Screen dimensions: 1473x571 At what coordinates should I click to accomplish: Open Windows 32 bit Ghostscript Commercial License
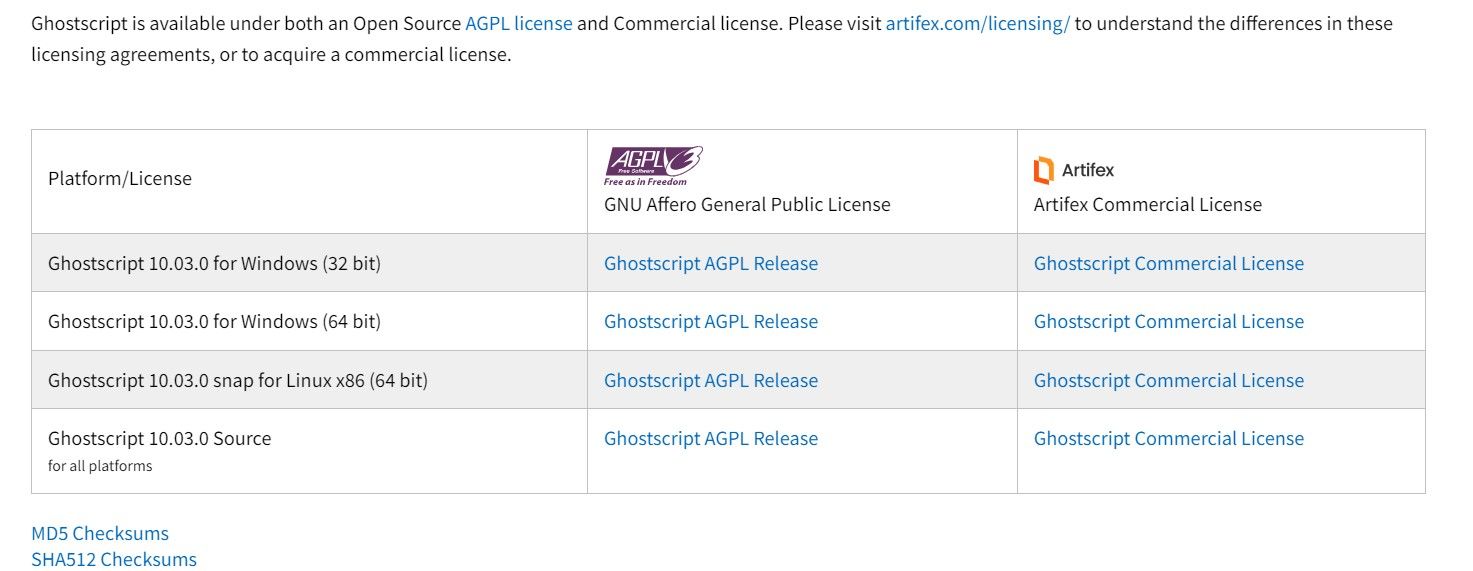1168,264
